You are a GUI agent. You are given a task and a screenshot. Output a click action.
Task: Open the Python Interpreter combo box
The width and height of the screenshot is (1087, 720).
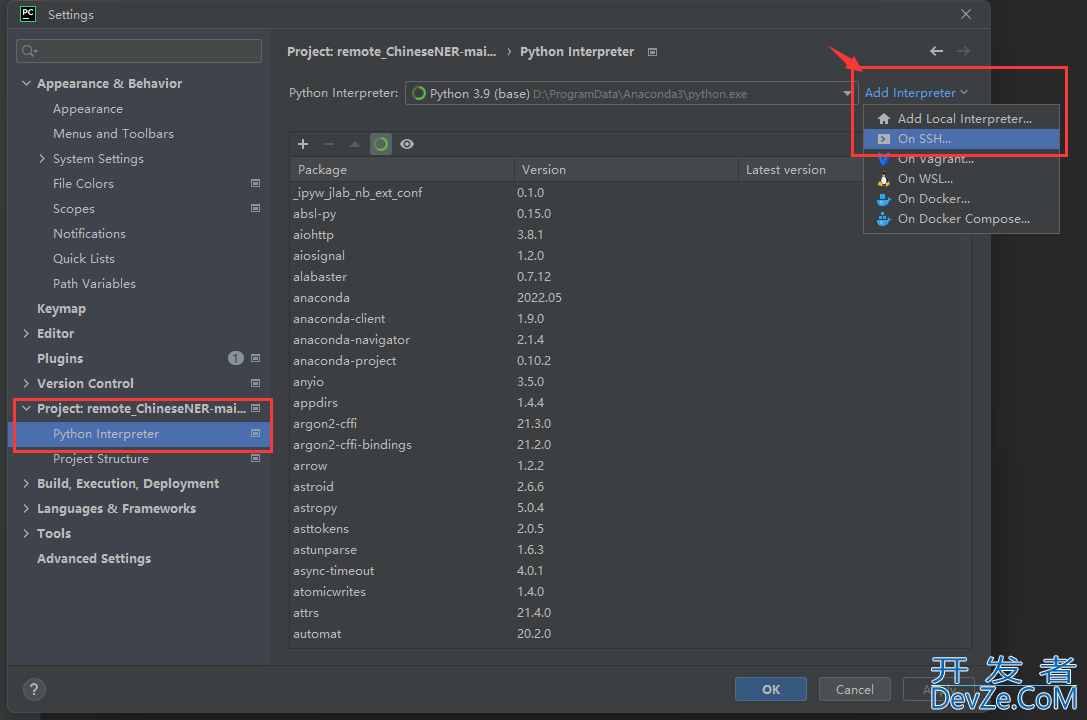632,94
